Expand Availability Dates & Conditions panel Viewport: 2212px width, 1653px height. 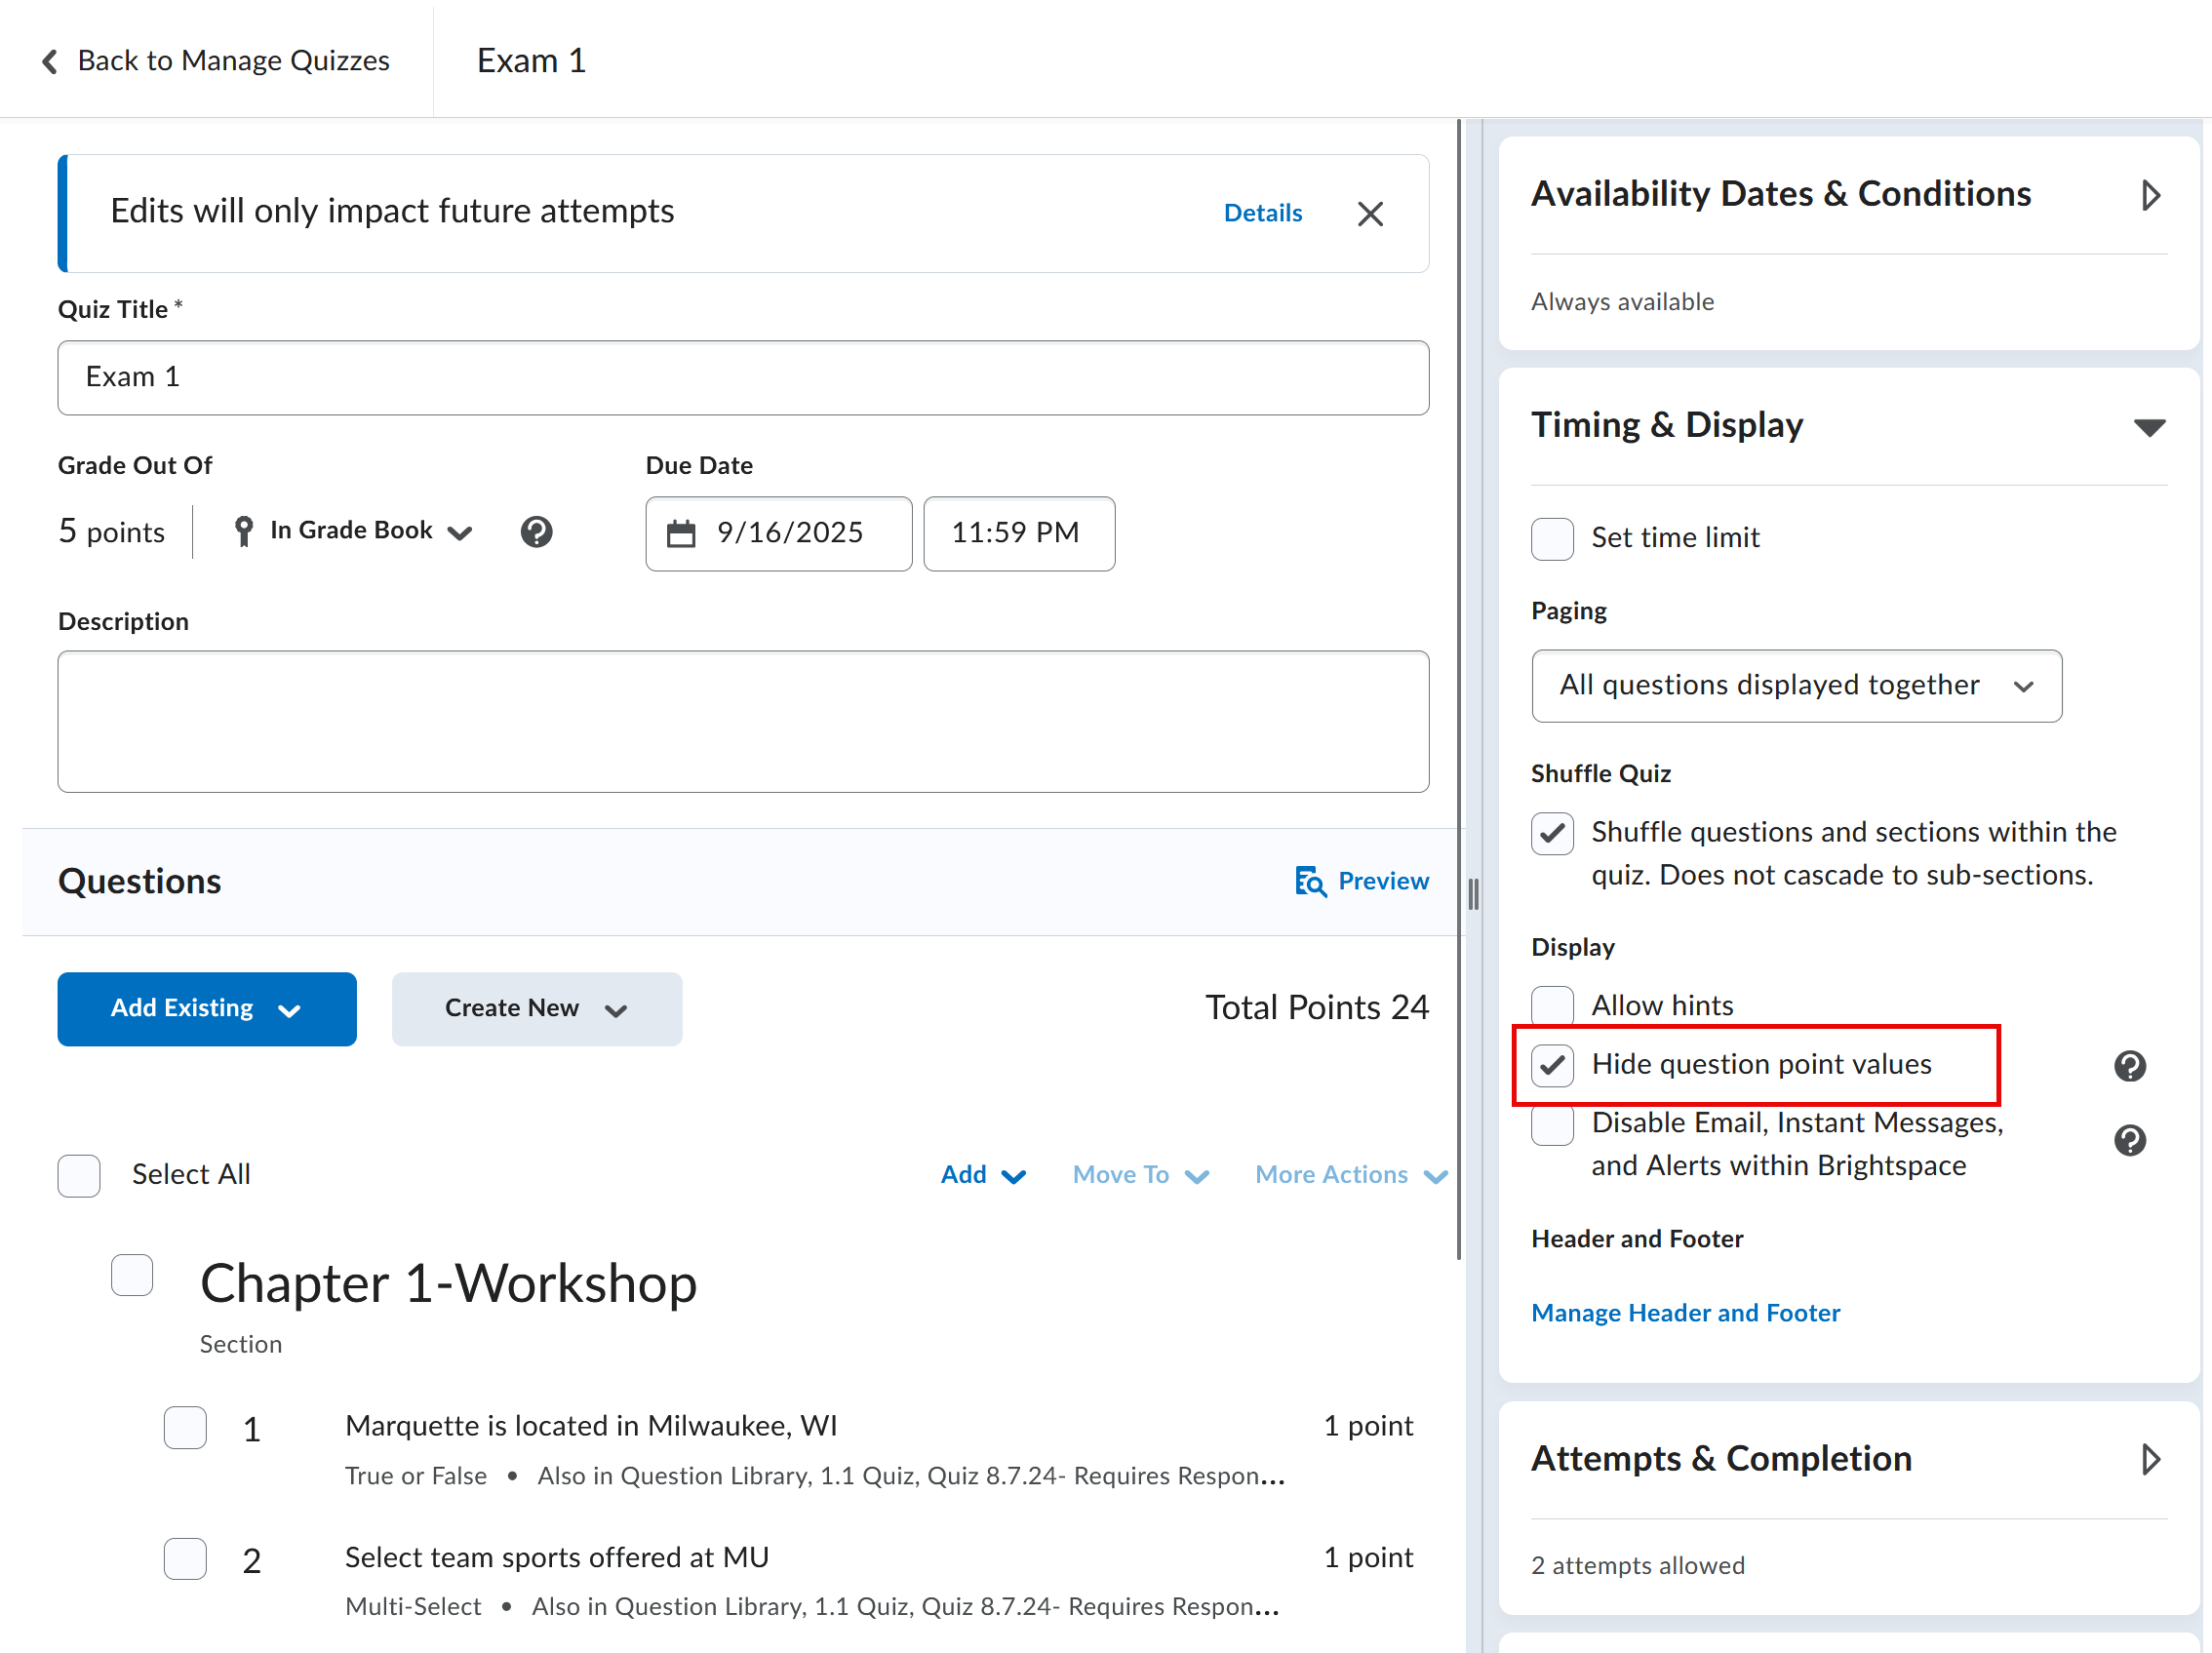pyautogui.click(x=2149, y=195)
